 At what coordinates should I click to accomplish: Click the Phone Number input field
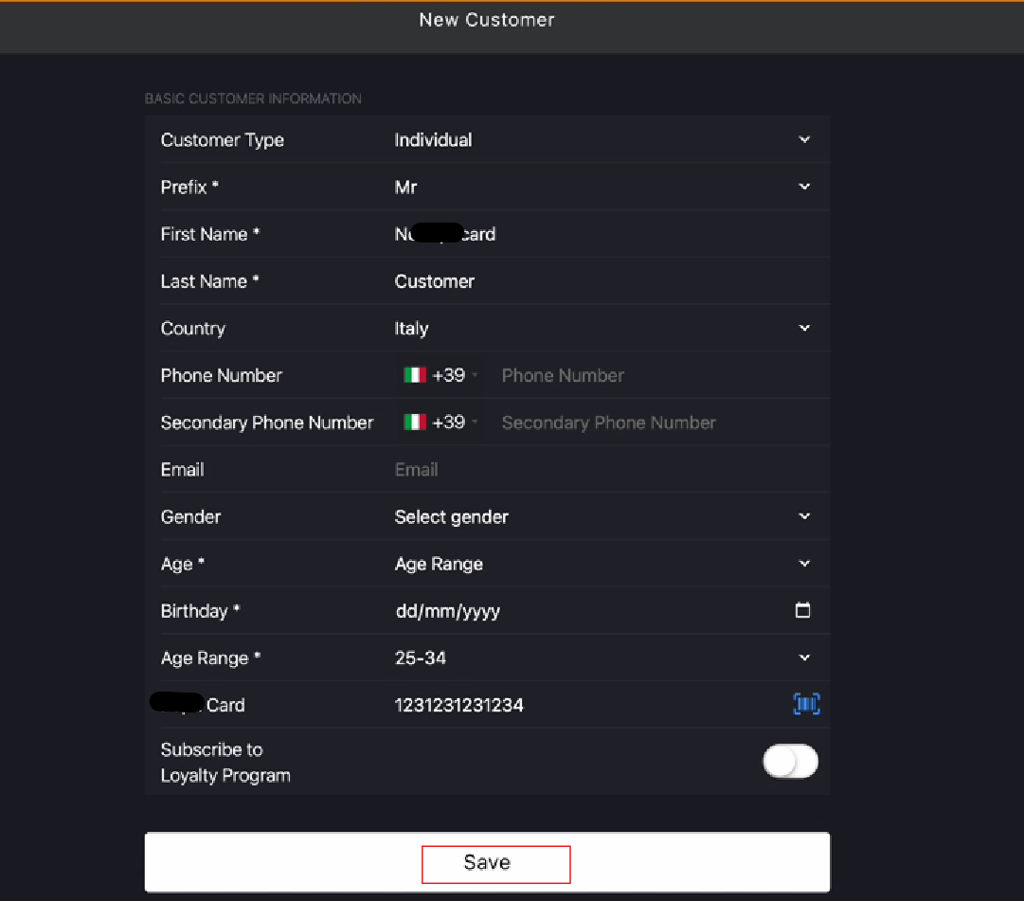pyautogui.click(x=660, y=375)
